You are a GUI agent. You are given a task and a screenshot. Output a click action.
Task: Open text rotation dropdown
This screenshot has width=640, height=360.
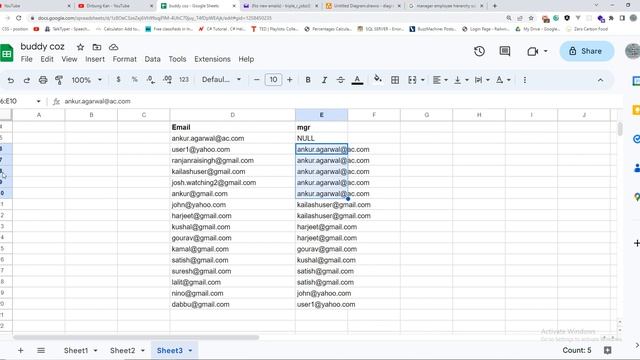coord(503,80)
